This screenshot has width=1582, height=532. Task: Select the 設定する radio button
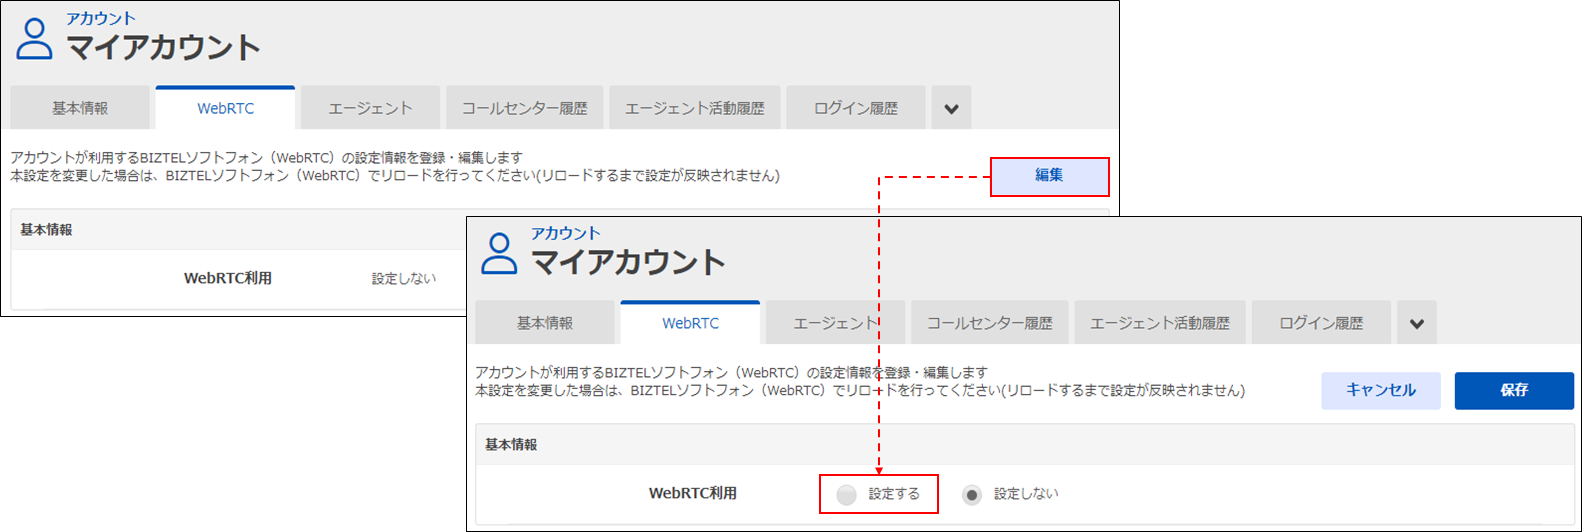point(847,495)
